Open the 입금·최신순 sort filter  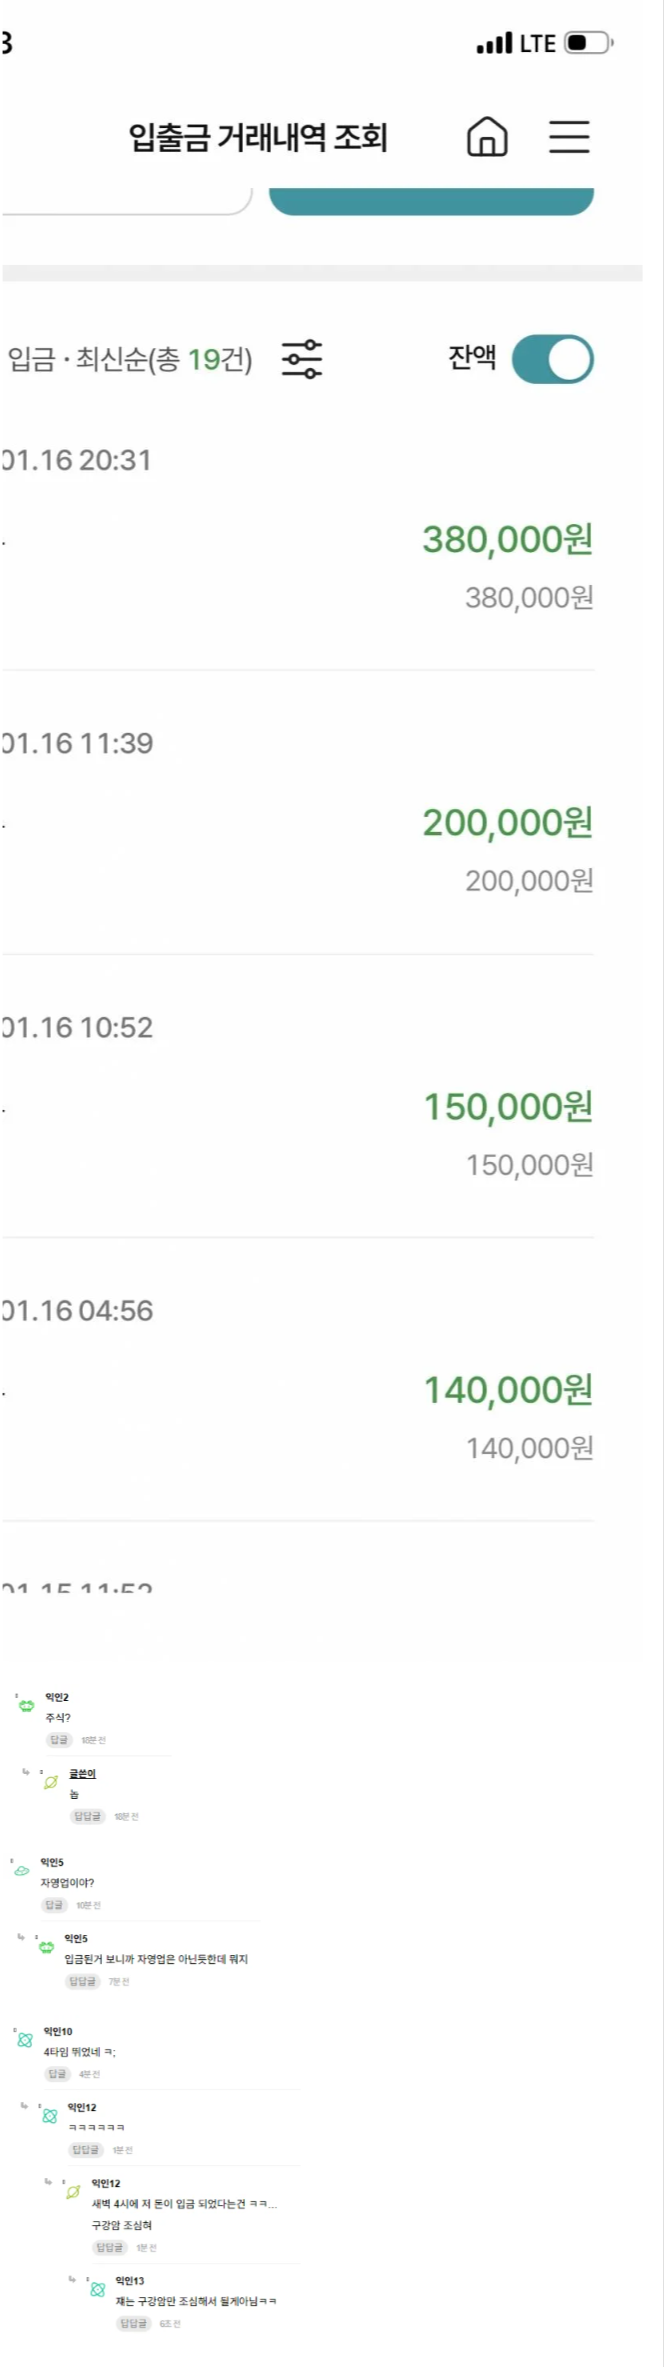coord(130,359)
